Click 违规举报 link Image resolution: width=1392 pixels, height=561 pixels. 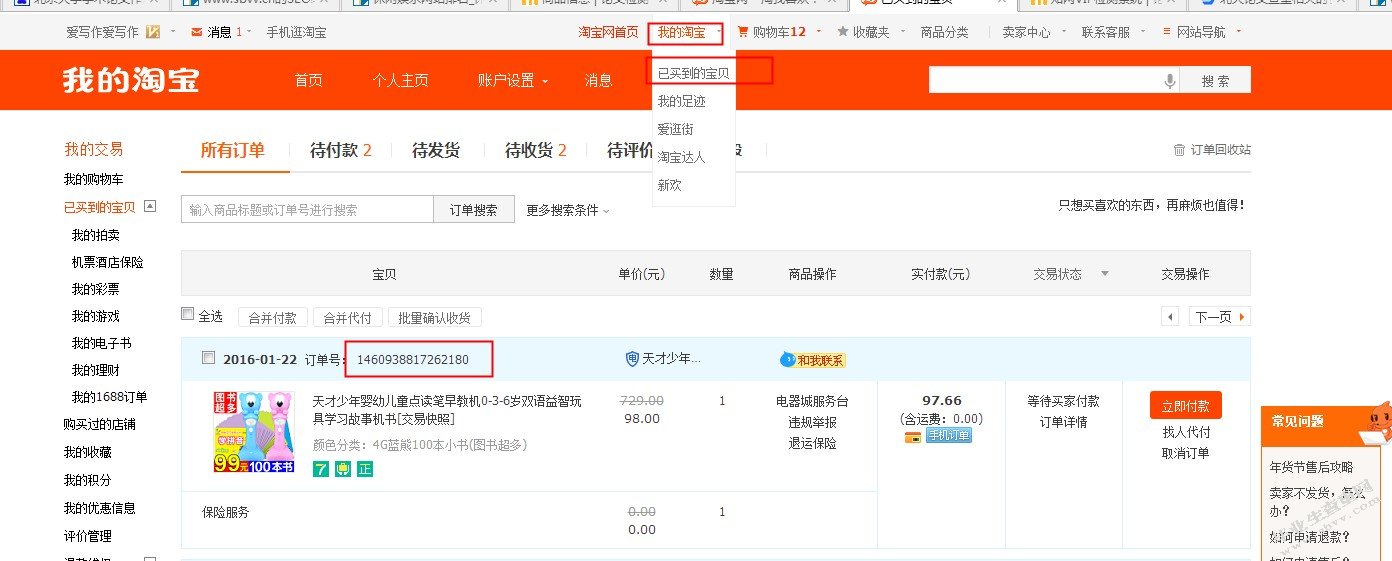point(812,422)
